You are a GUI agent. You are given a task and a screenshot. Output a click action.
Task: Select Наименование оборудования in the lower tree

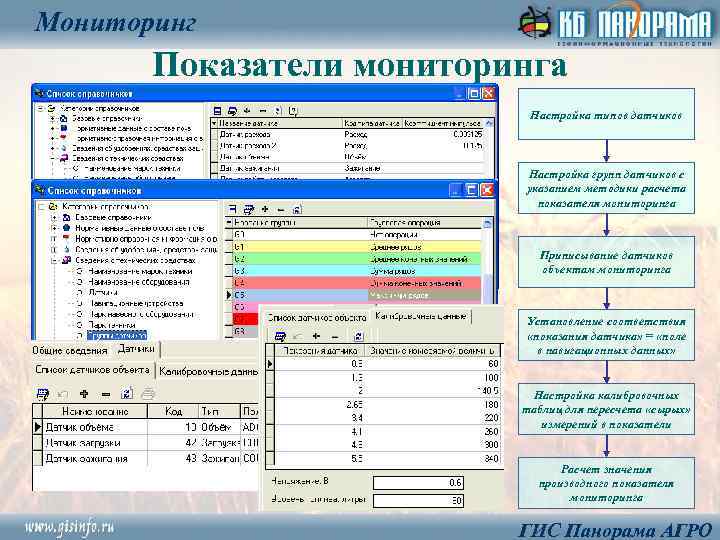coord(139,282)
